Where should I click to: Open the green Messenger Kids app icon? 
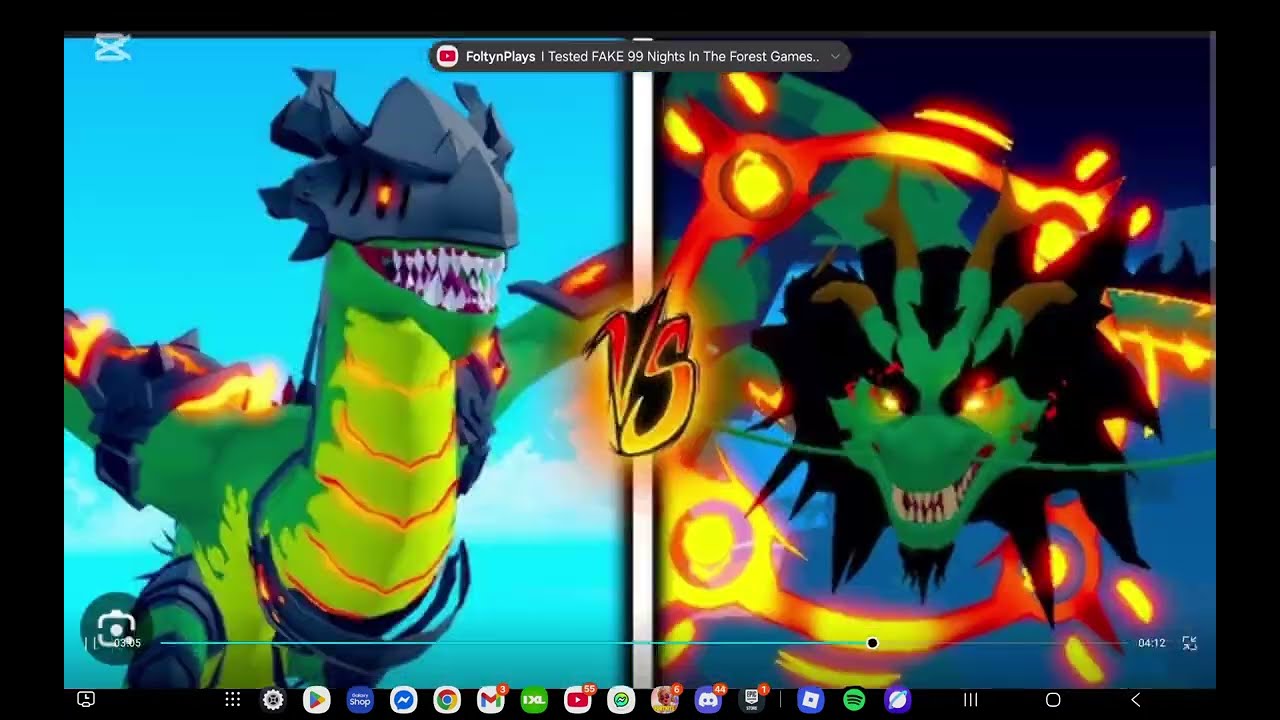(x=621, y=700)
